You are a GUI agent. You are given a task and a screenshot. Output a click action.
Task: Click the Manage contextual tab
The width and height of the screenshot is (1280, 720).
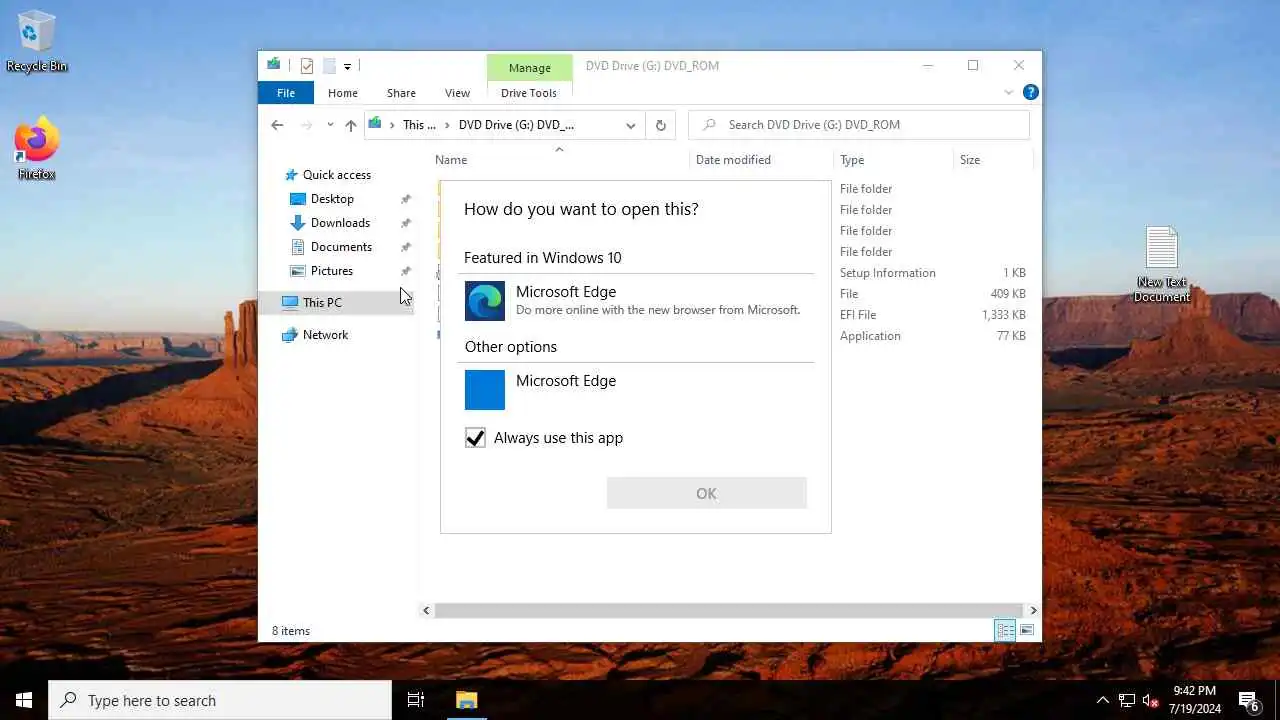click(x=529, y=67)
